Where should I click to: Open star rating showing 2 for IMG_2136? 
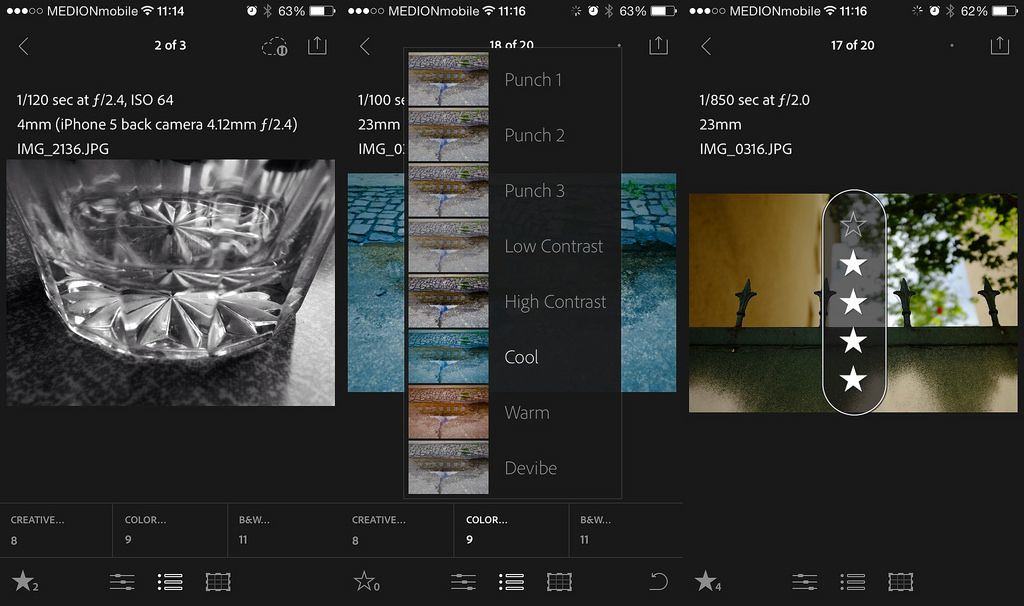[25, 581]
